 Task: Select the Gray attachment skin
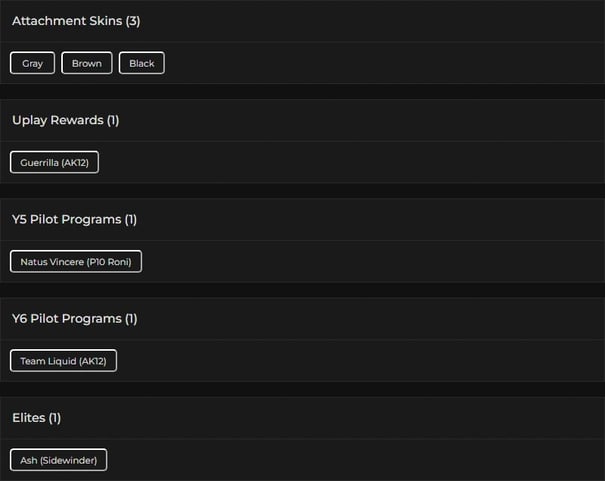[33, 63]
